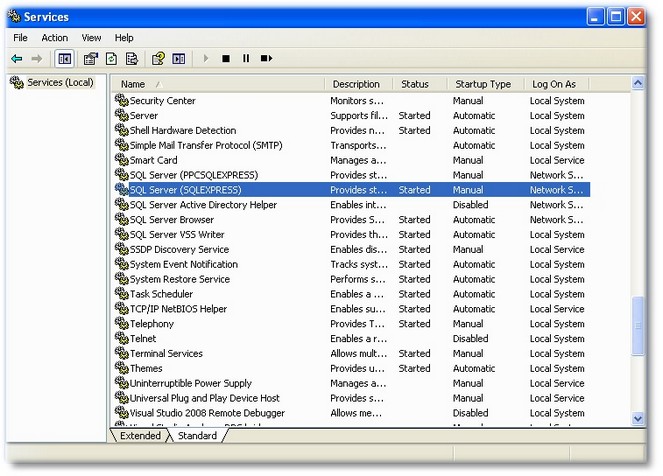This screenshot has height=476, width=663.
Task: Click Disabled startup type for Telnet
Action: [470, 339]
